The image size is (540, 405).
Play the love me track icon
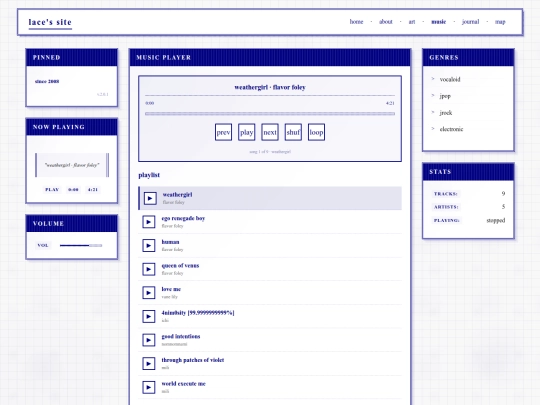tap(149, 293)
